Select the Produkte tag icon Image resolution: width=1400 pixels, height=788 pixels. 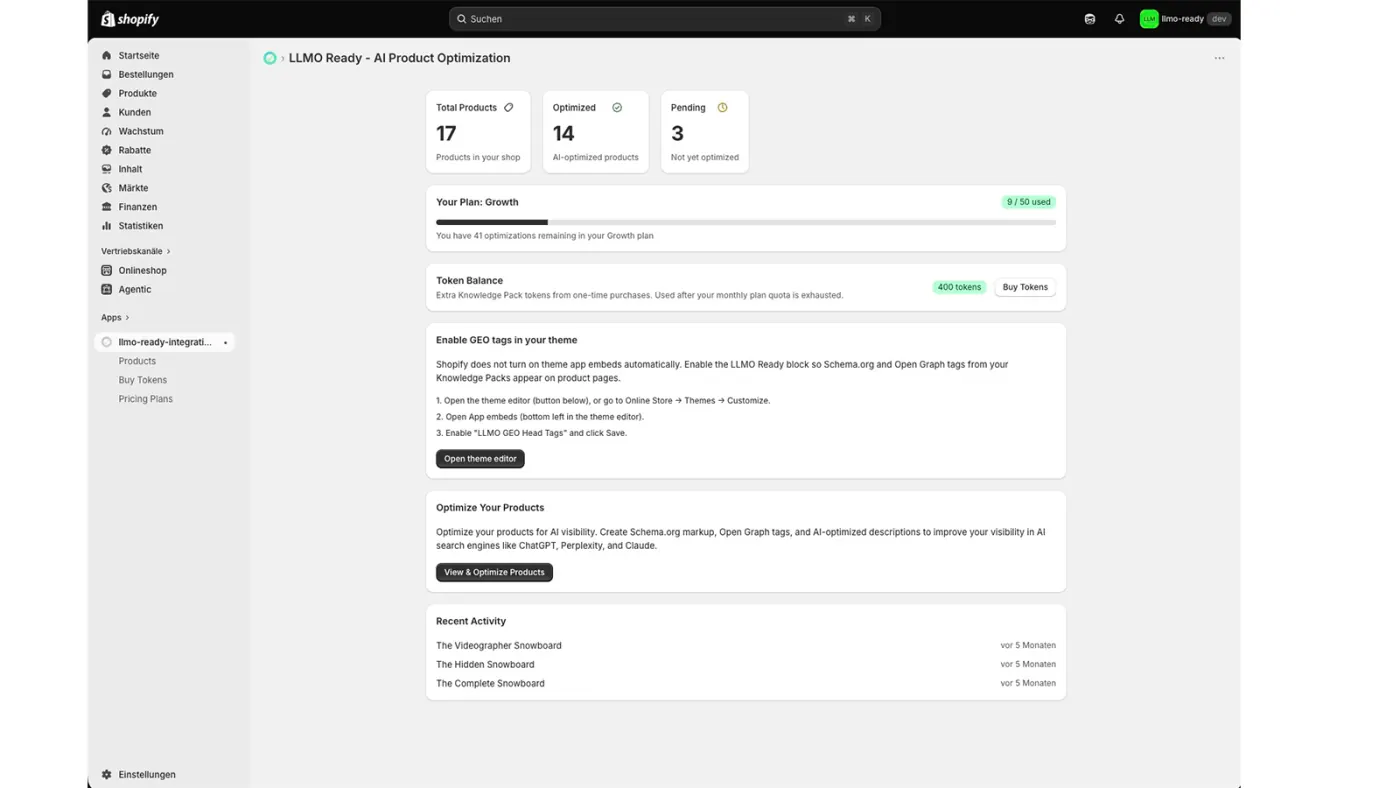[107, 94]
